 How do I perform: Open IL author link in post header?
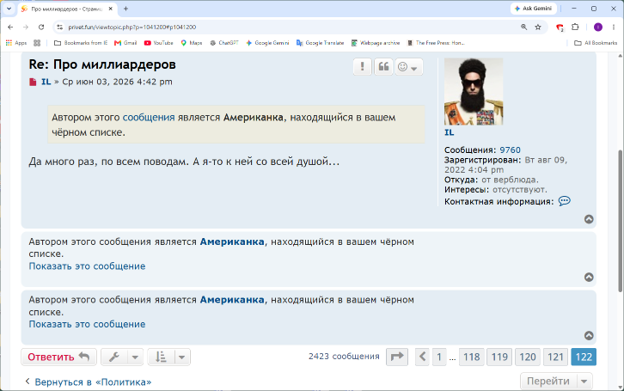pyautogui.click(x=46, y=82)
